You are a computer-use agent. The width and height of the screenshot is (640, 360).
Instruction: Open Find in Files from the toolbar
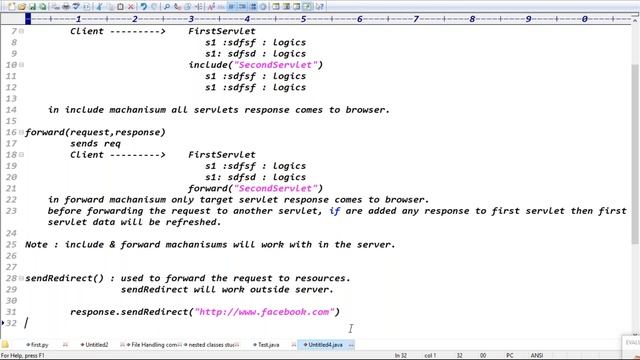187,7
